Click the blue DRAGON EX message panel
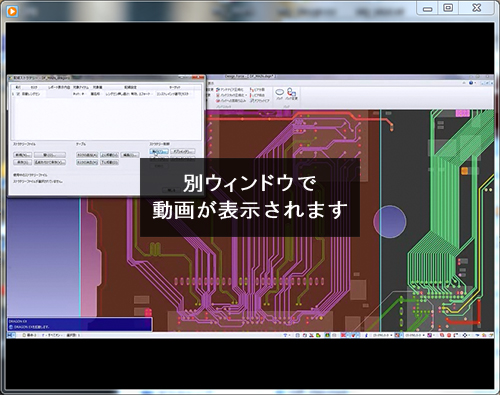 [80, 324]
